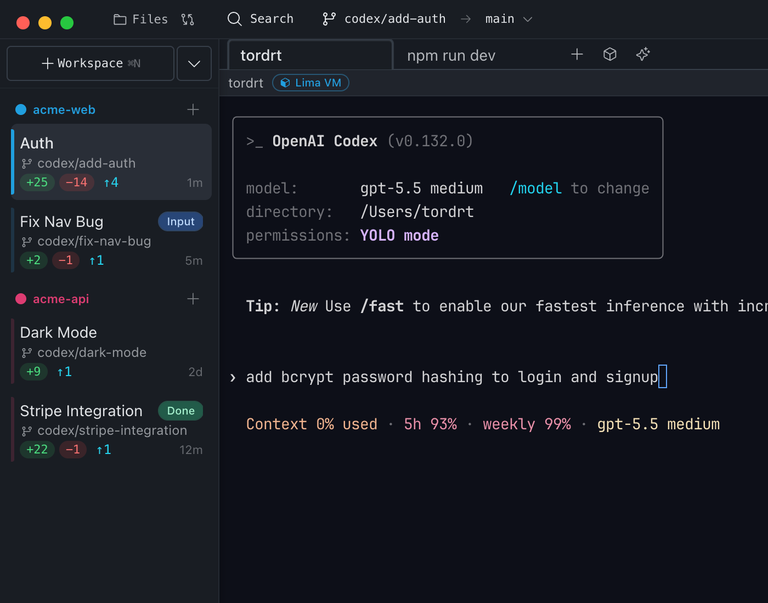The image size is (768, 603).
Task: Click the YOLO mode permissions text
Action: click(x=399, y=236)
